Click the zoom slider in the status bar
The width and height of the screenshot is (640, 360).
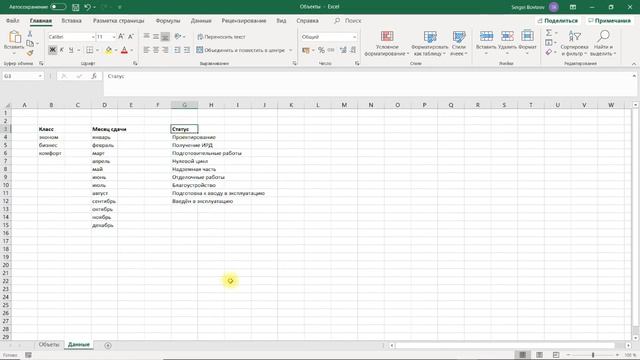click(x=593, y=355)
